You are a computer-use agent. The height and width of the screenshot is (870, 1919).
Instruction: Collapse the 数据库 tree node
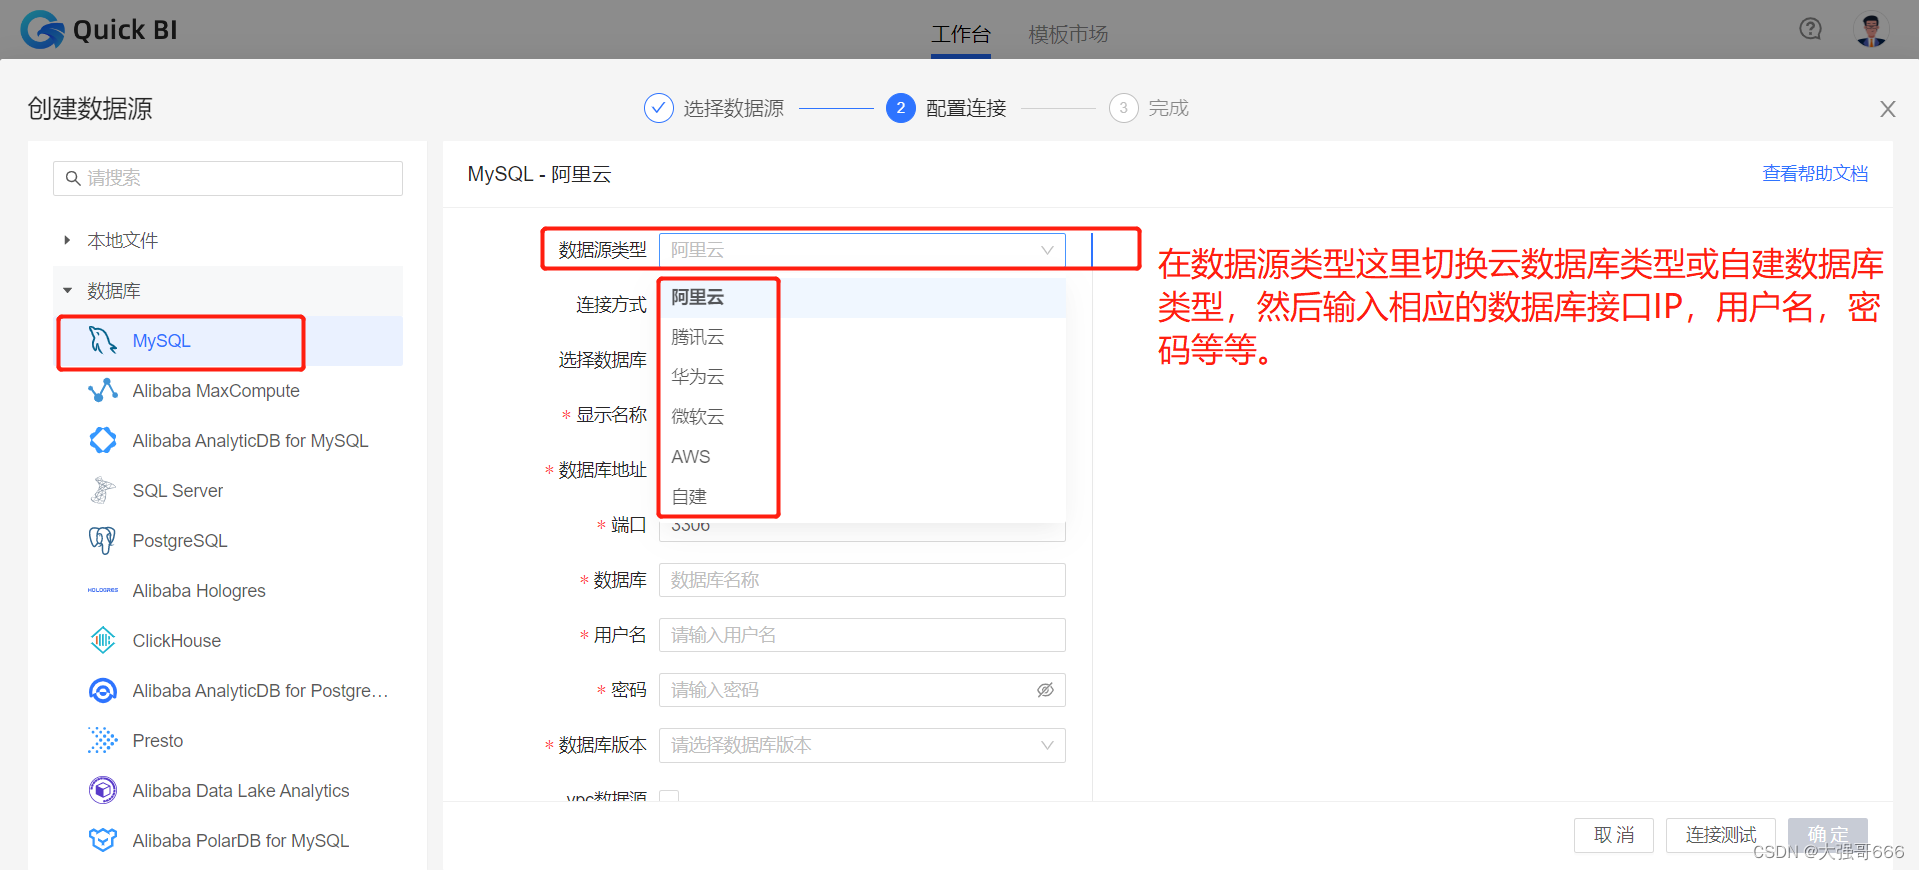(x=67, y=291)
